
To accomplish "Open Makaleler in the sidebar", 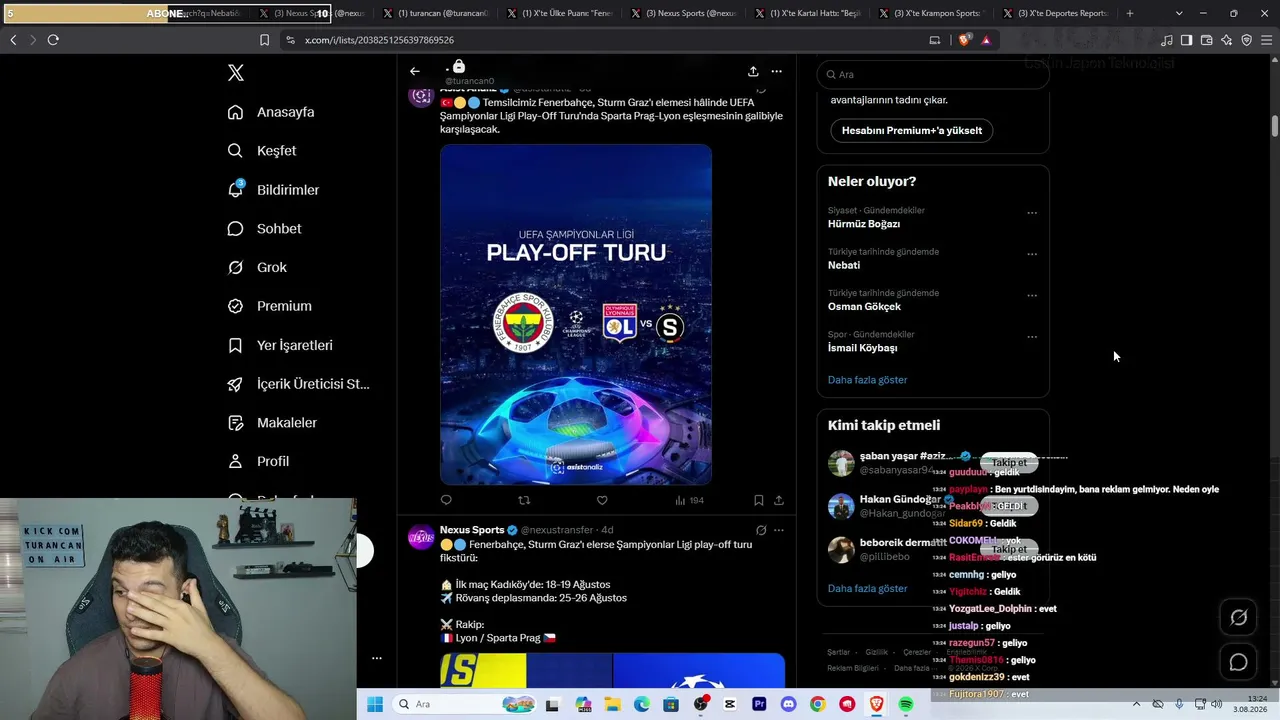I will point(272,423).
